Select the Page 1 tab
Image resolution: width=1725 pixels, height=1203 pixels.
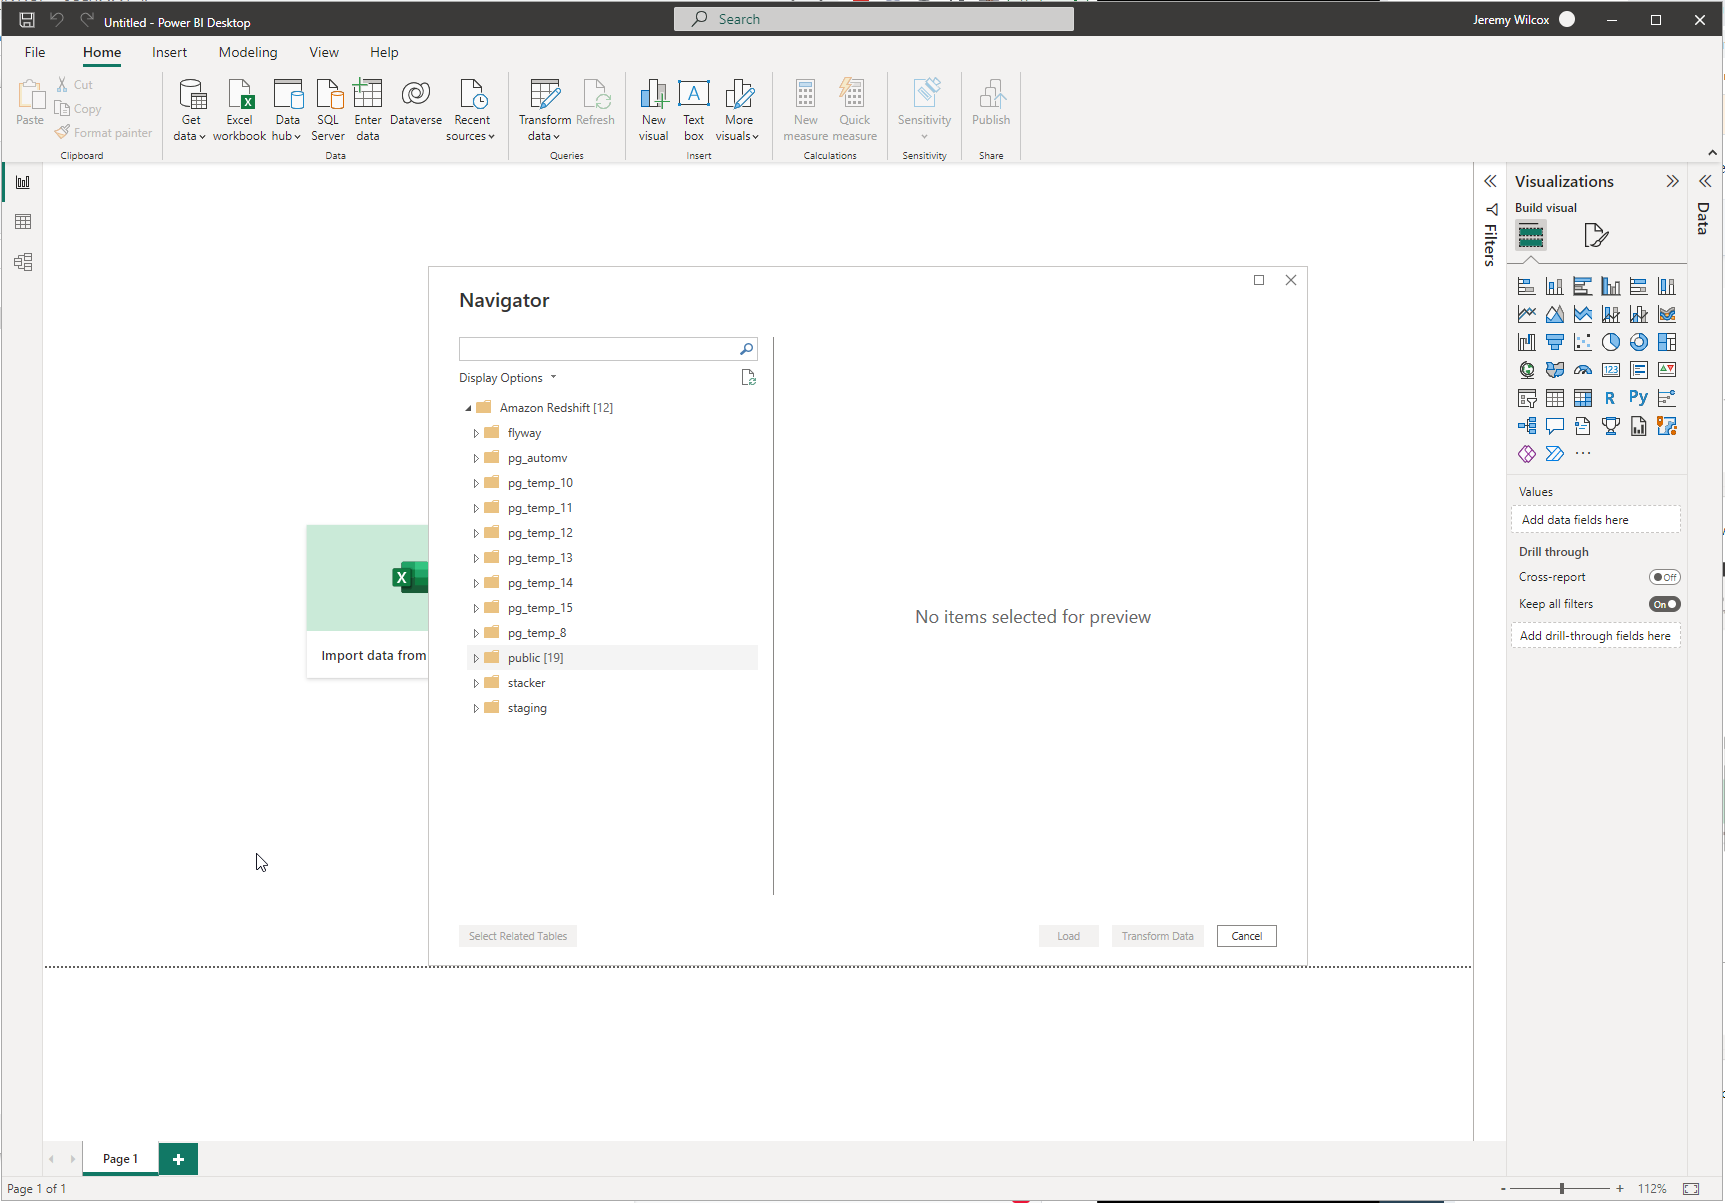tap(120, 1159)
